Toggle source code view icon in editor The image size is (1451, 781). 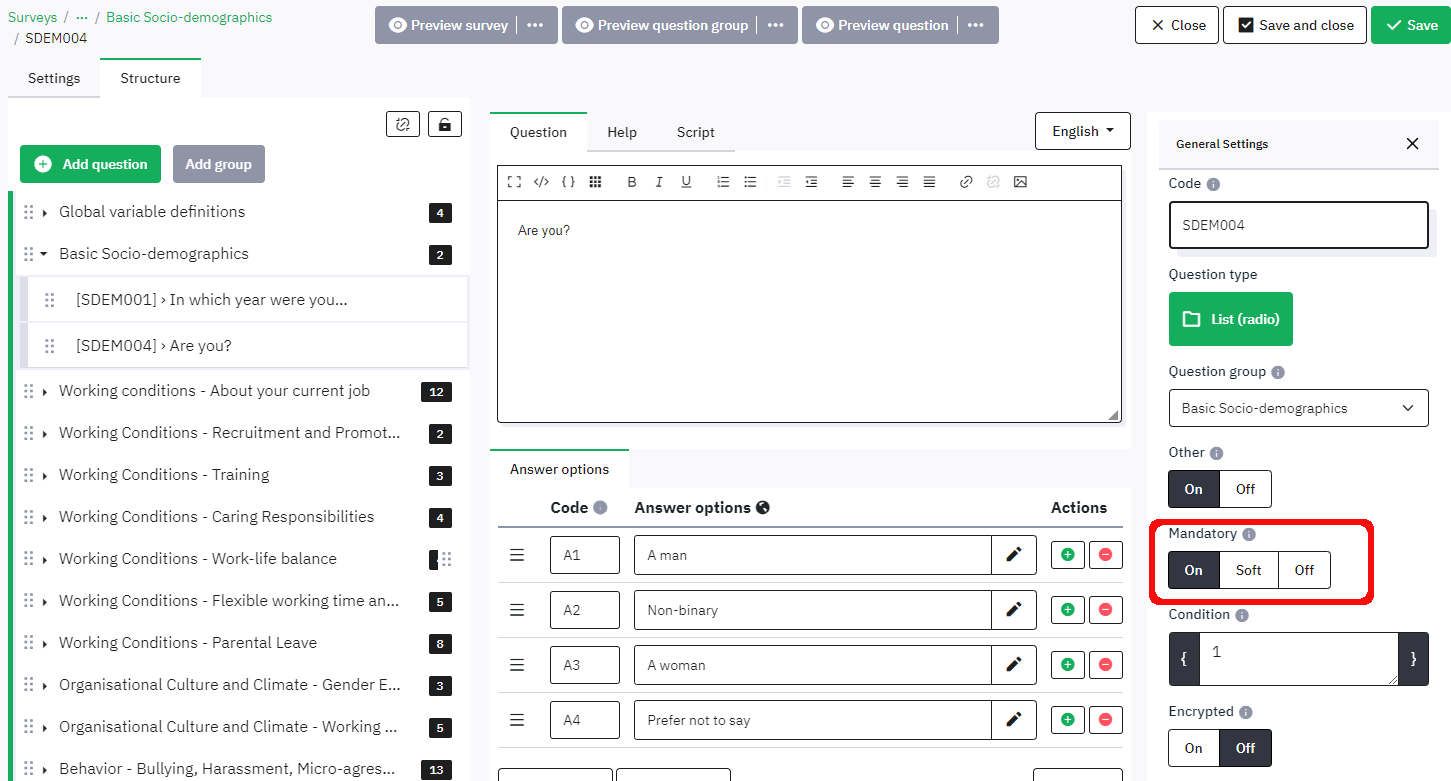coord(541,182)
